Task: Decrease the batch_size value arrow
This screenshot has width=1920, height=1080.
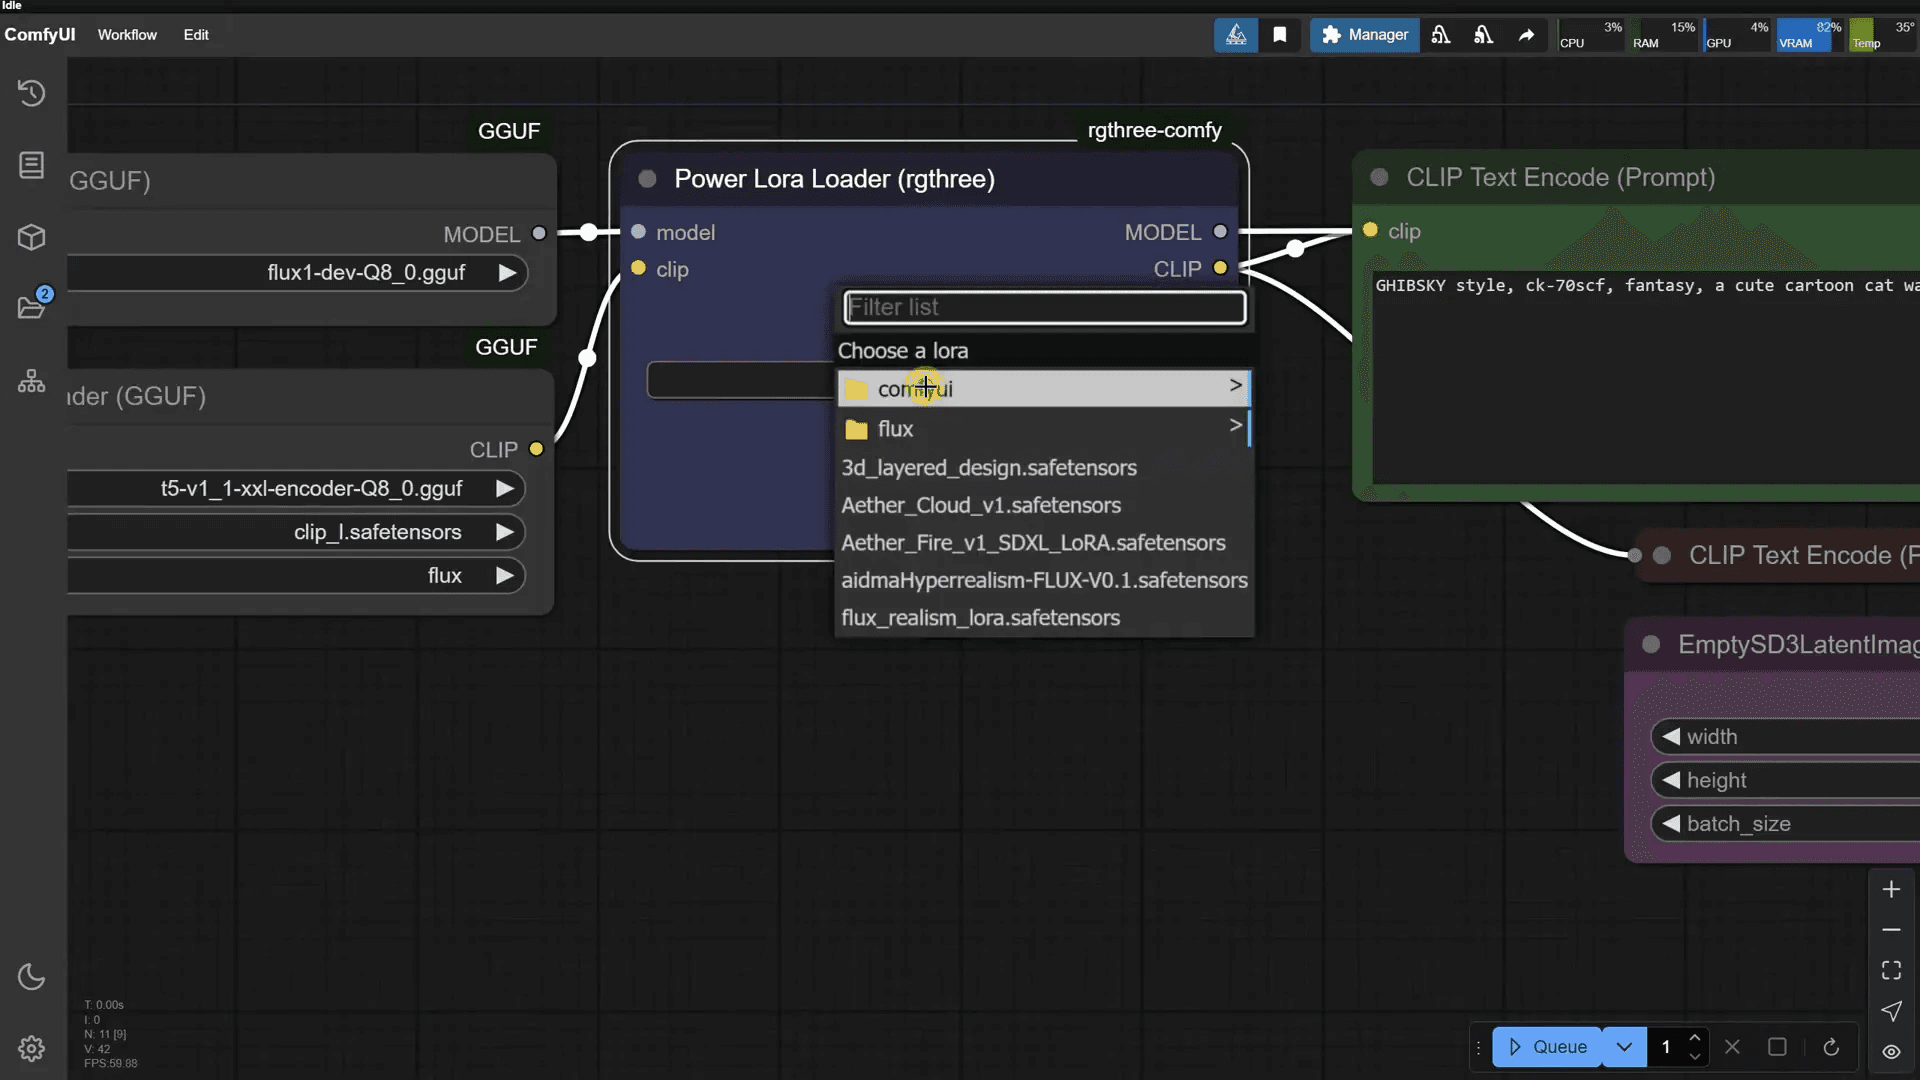Action: [x=1671, y=824]
